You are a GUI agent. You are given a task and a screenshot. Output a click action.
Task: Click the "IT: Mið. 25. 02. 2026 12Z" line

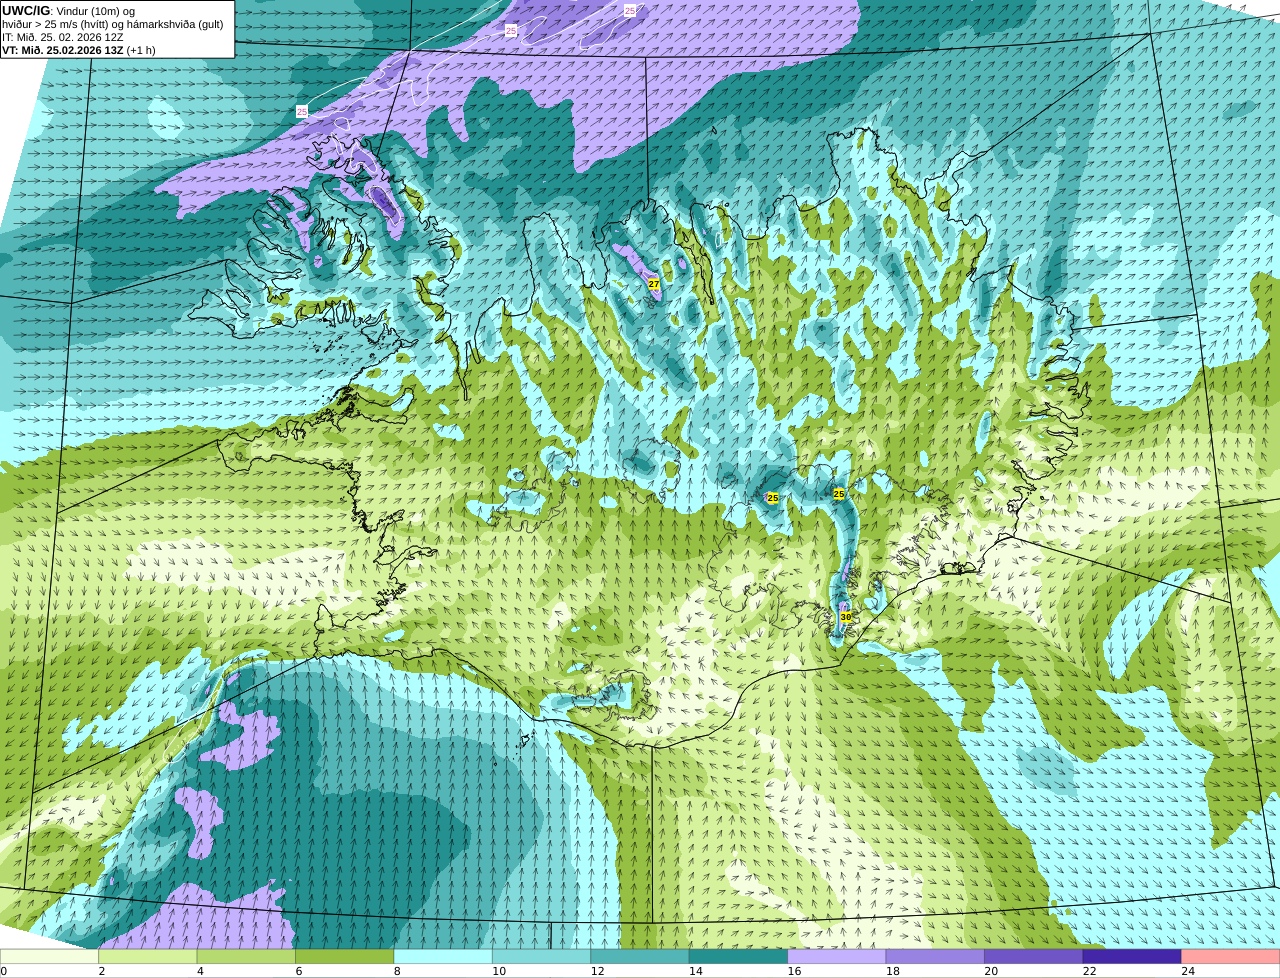tap(63, 37)
